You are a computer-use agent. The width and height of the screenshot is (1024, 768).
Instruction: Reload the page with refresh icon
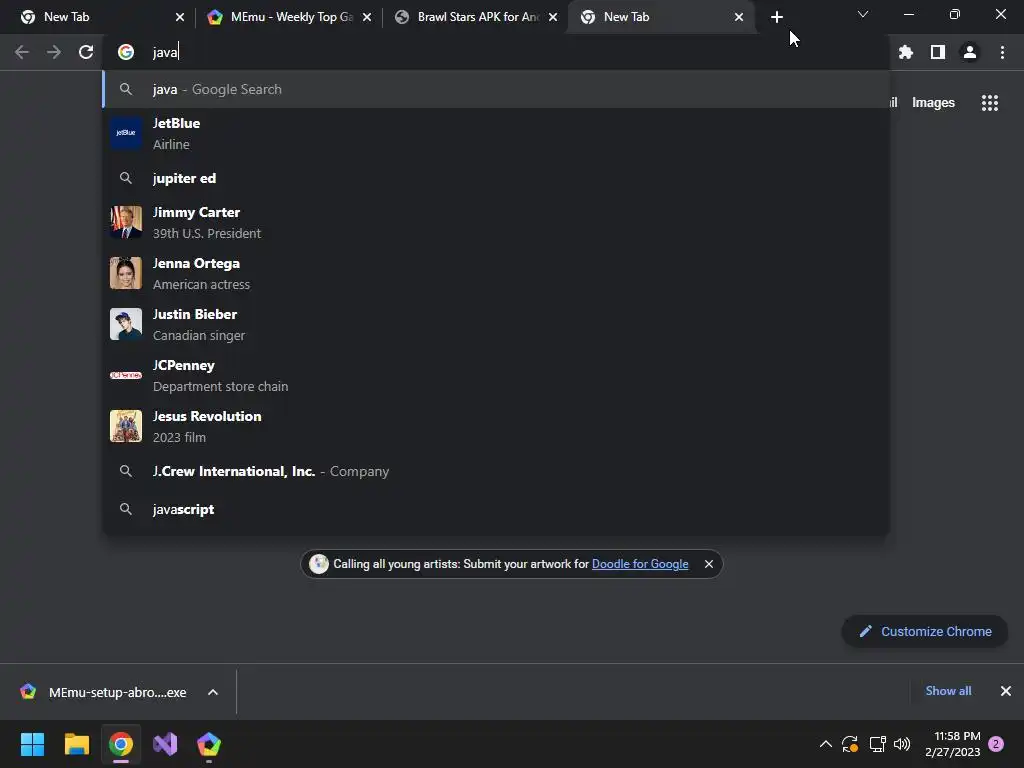point(86,52)
